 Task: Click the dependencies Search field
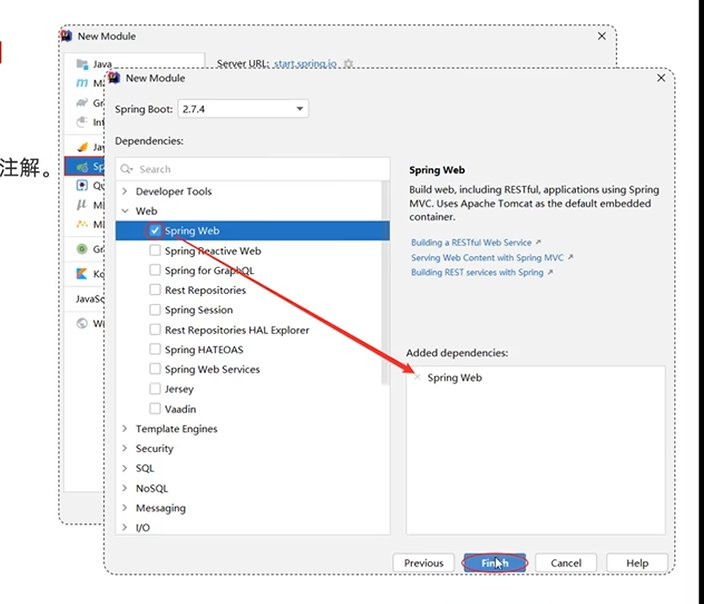(253, 169)
